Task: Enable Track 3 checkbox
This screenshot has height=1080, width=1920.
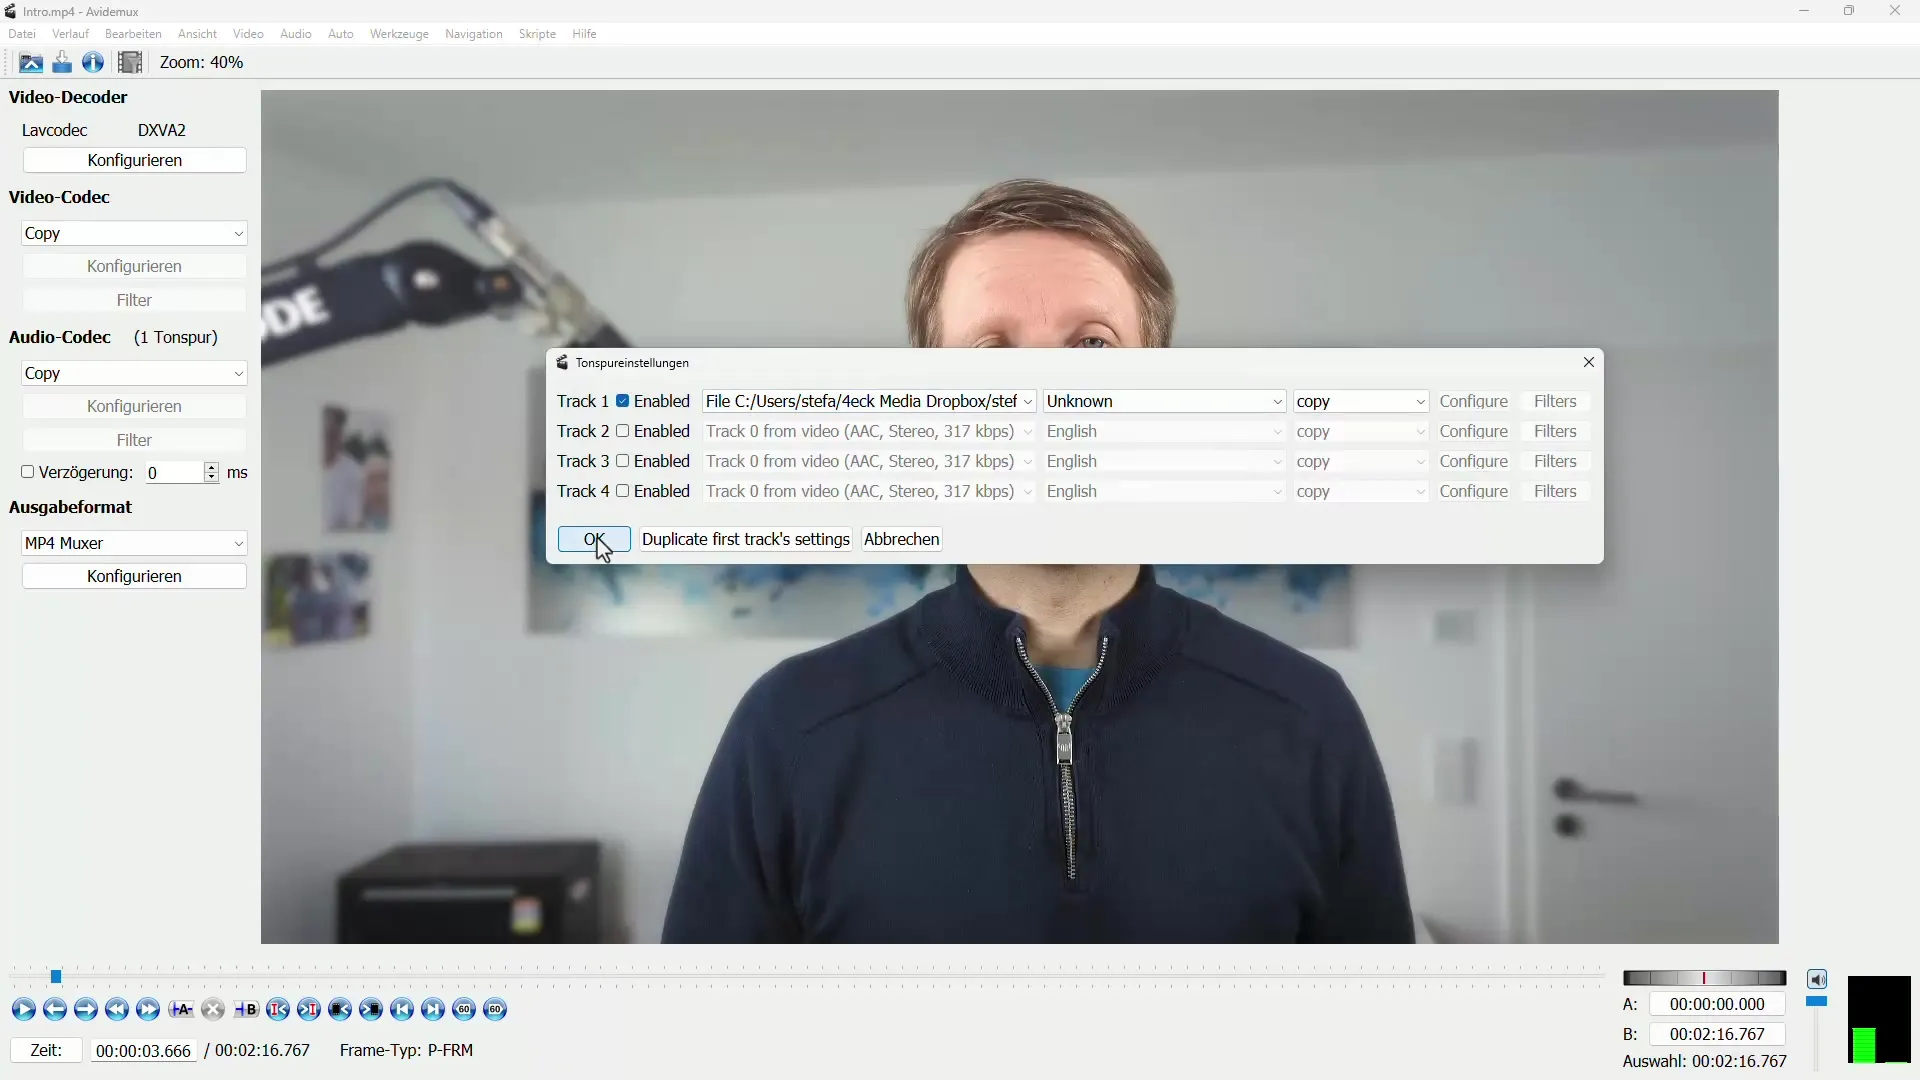Action: pos(623,461)
